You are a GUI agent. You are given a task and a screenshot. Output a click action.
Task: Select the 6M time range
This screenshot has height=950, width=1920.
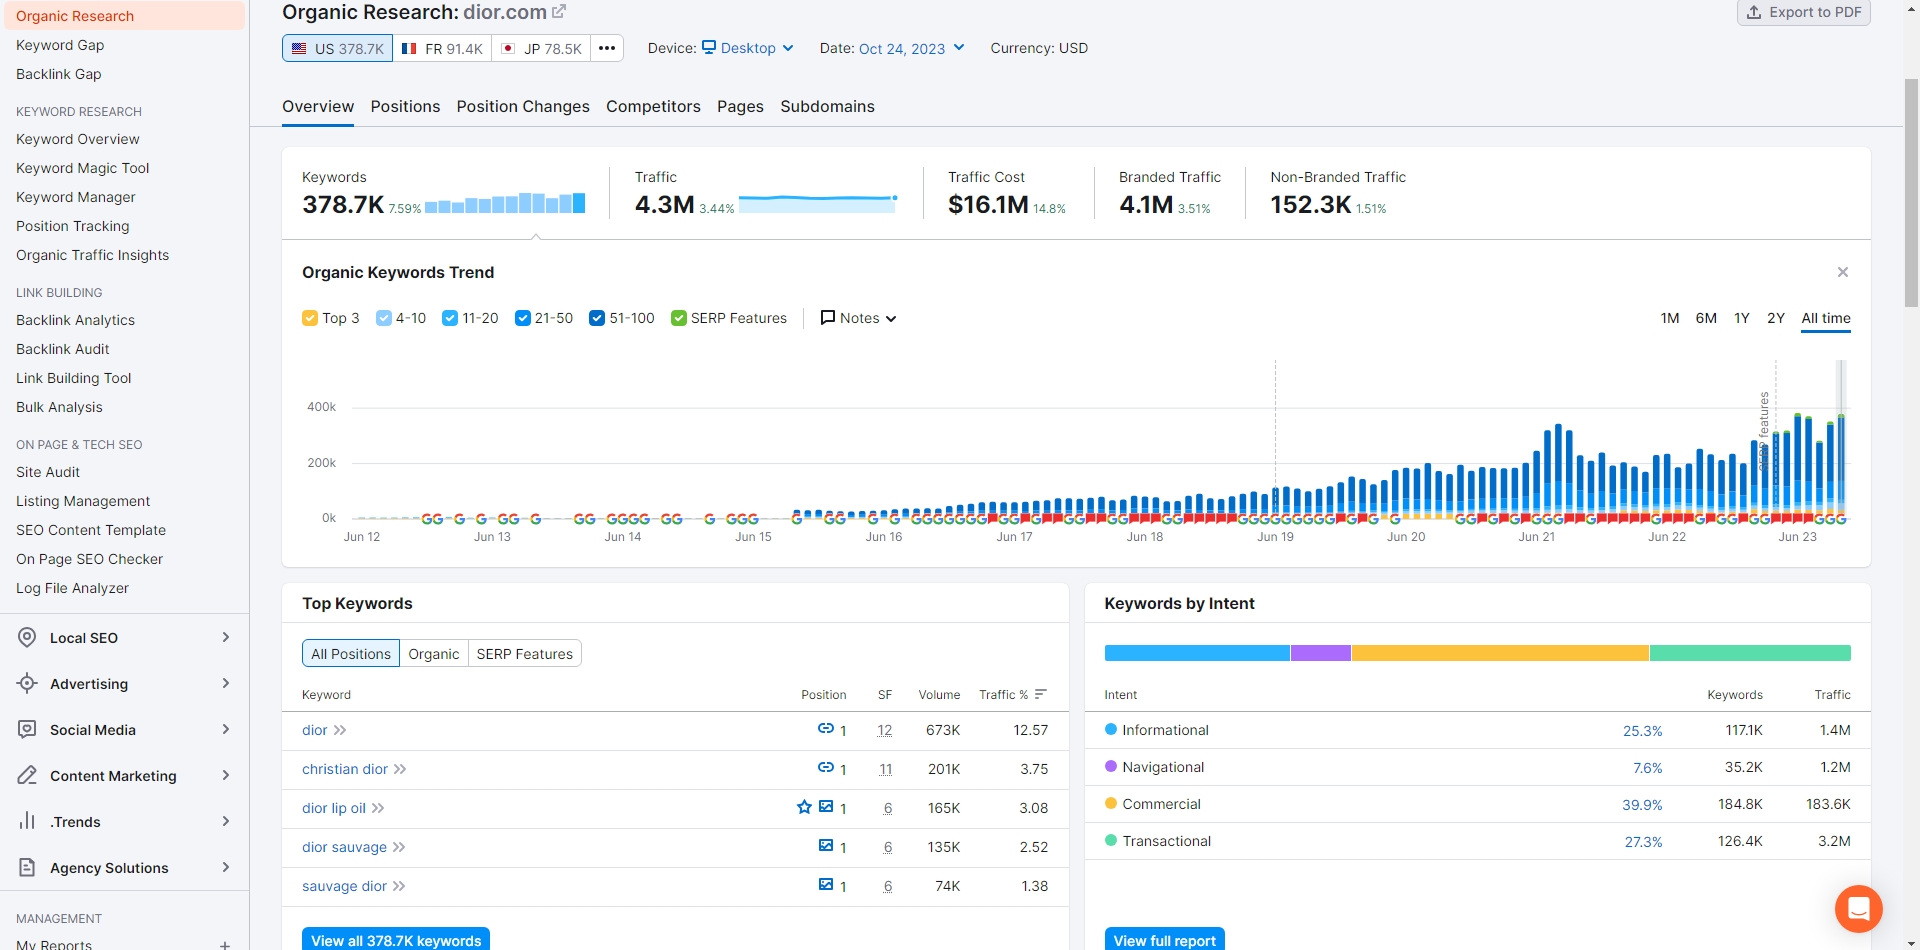coord(1706,318)
